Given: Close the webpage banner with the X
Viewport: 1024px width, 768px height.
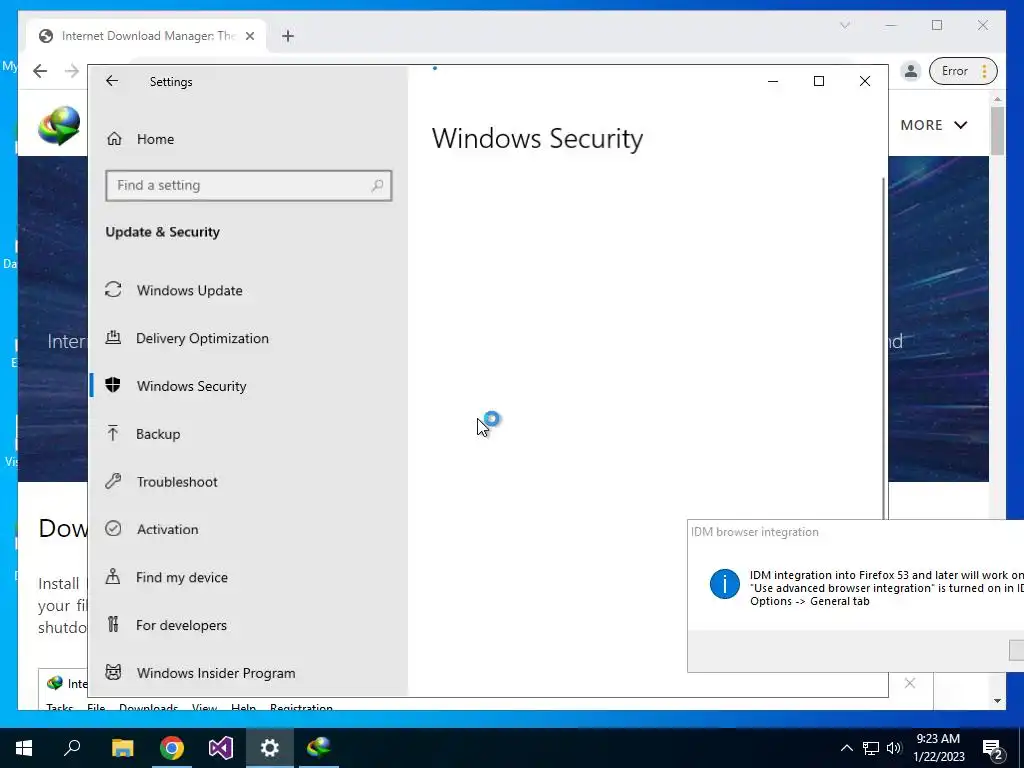Looking at the screenshot, I should pos(910,683).
